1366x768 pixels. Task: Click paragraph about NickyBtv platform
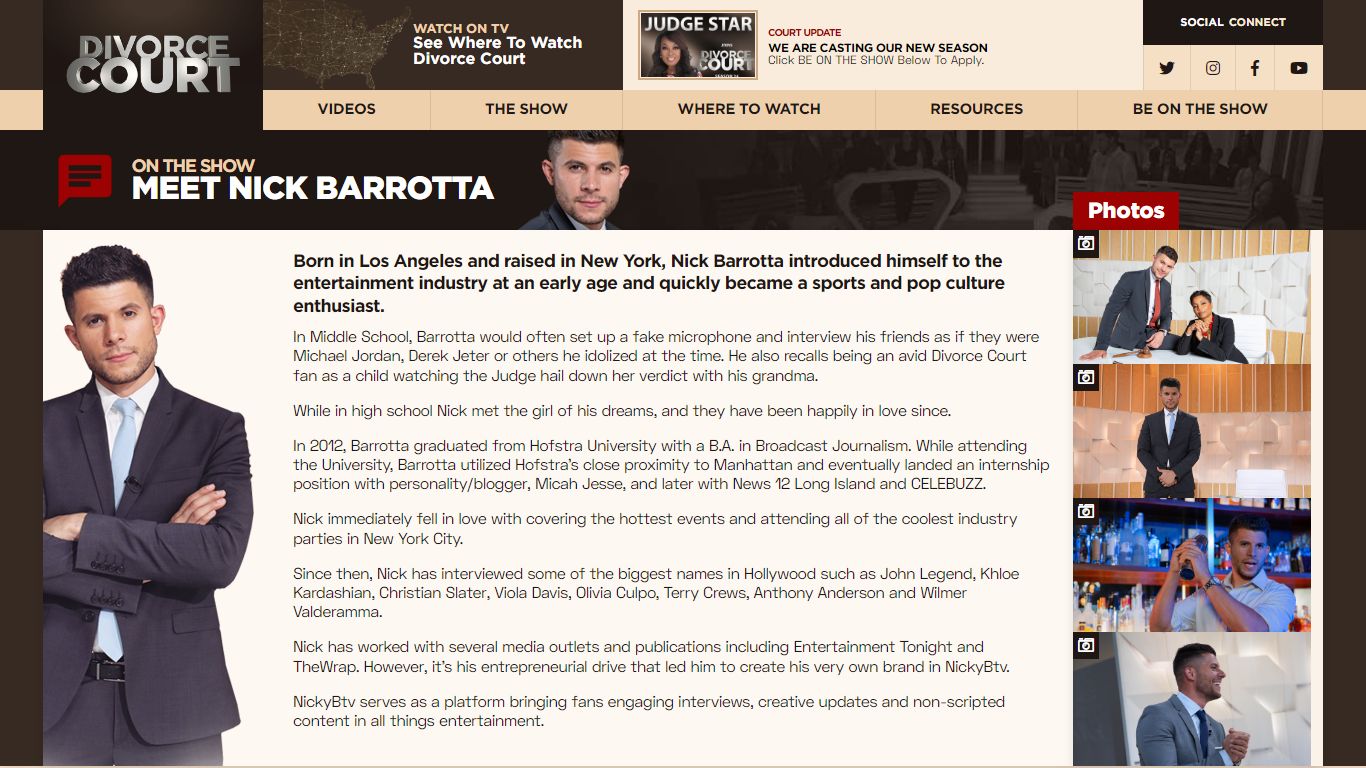[647, 711]
